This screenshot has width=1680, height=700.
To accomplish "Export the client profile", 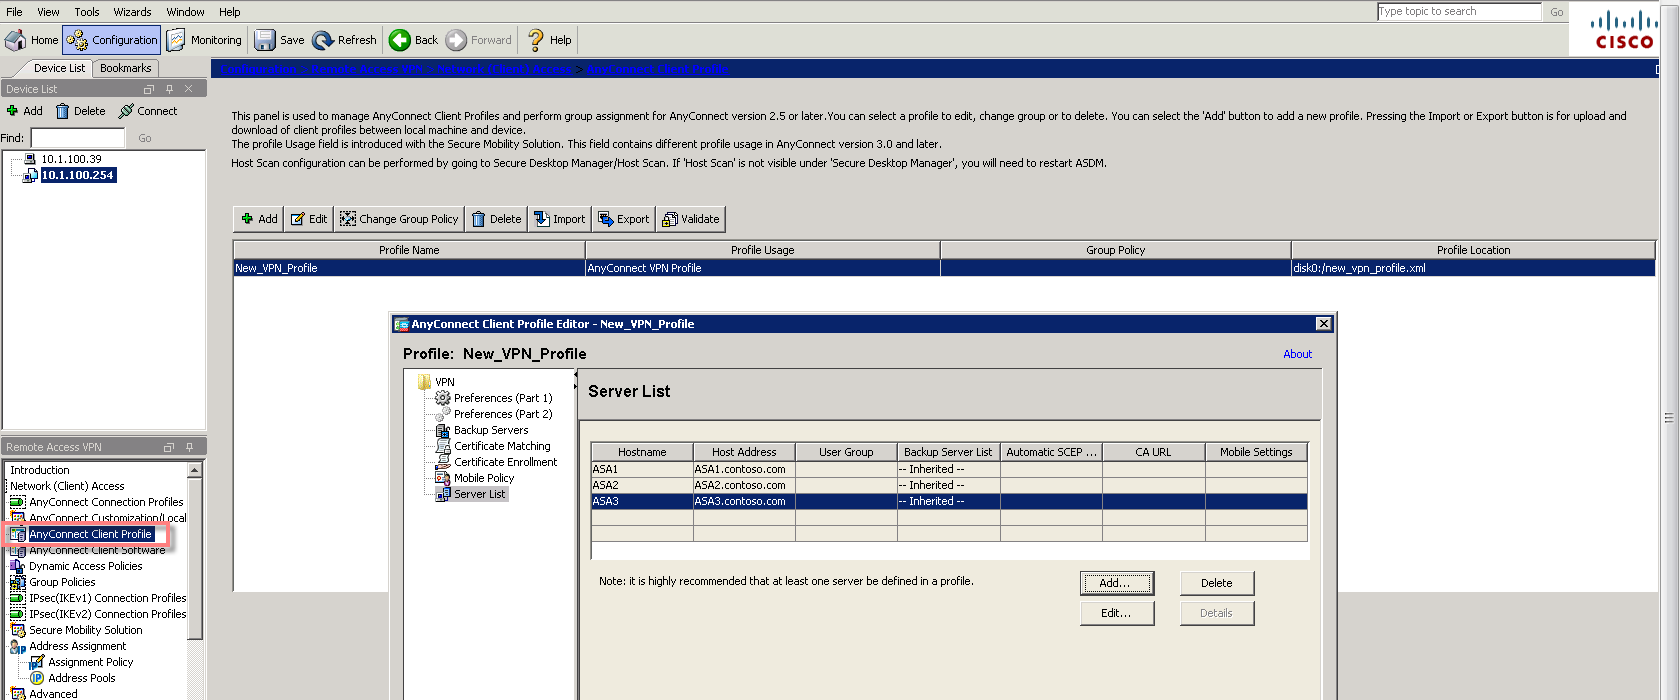I will pos(624,219).
